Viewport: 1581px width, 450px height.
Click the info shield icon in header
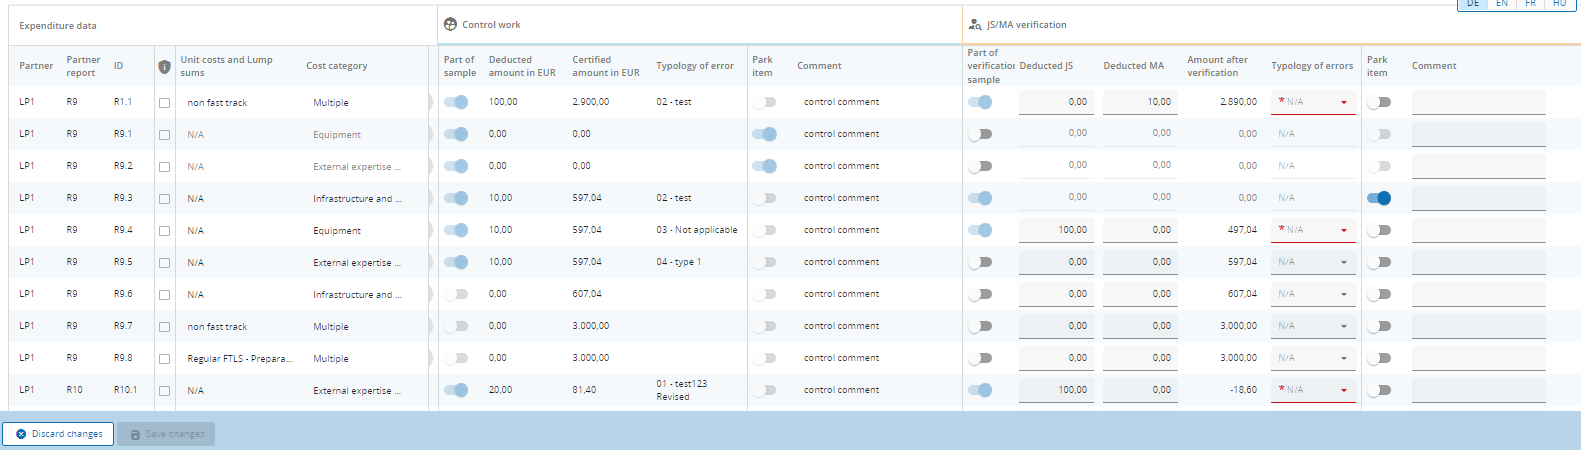click(164, 67)
